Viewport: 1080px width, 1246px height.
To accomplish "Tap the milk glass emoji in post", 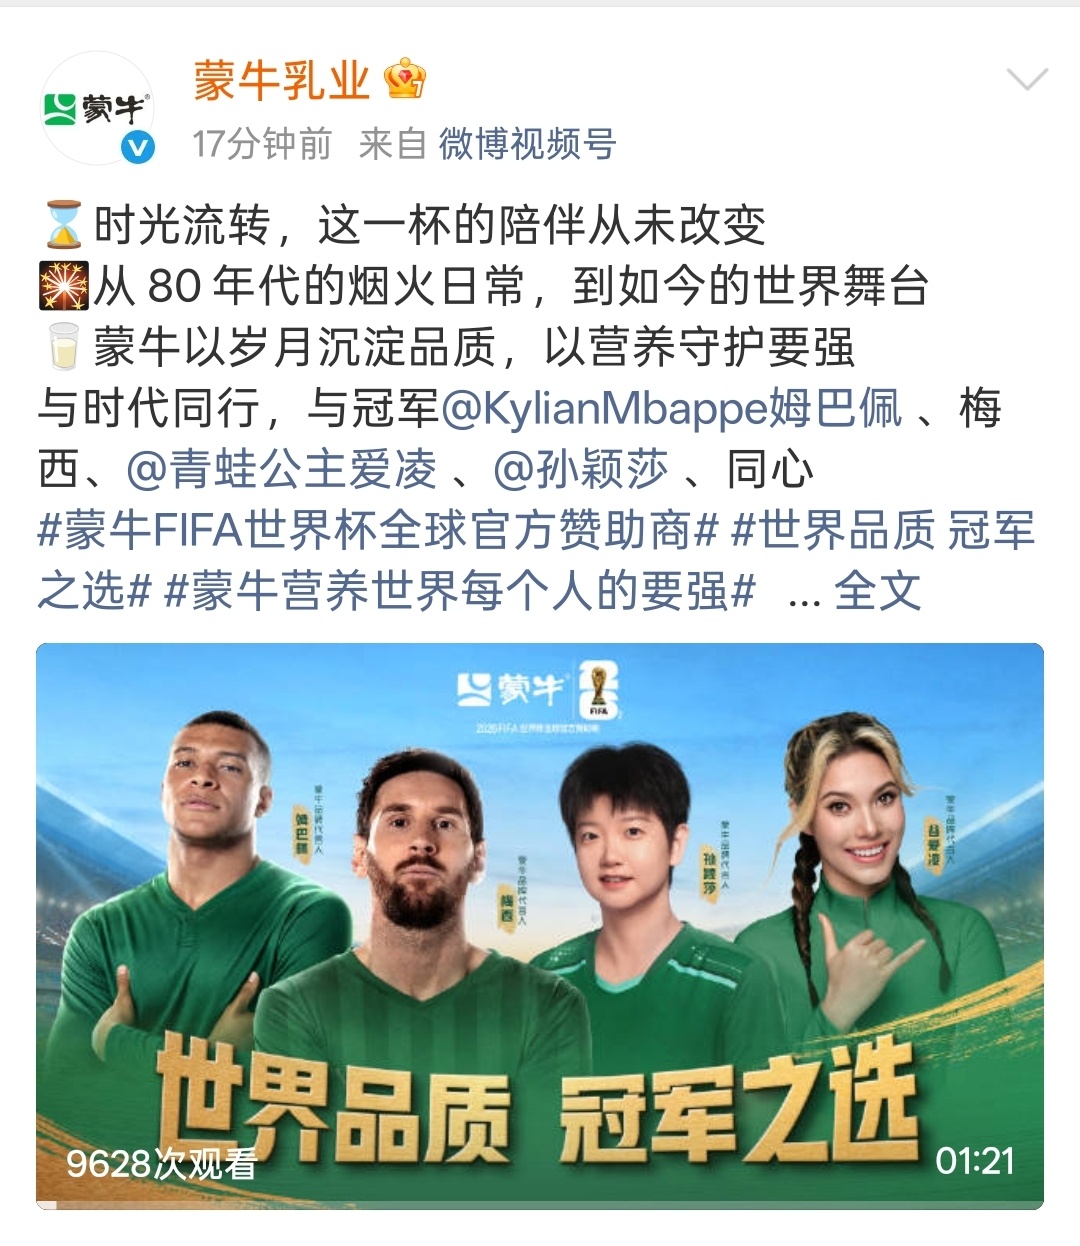I will click(64, 347).
